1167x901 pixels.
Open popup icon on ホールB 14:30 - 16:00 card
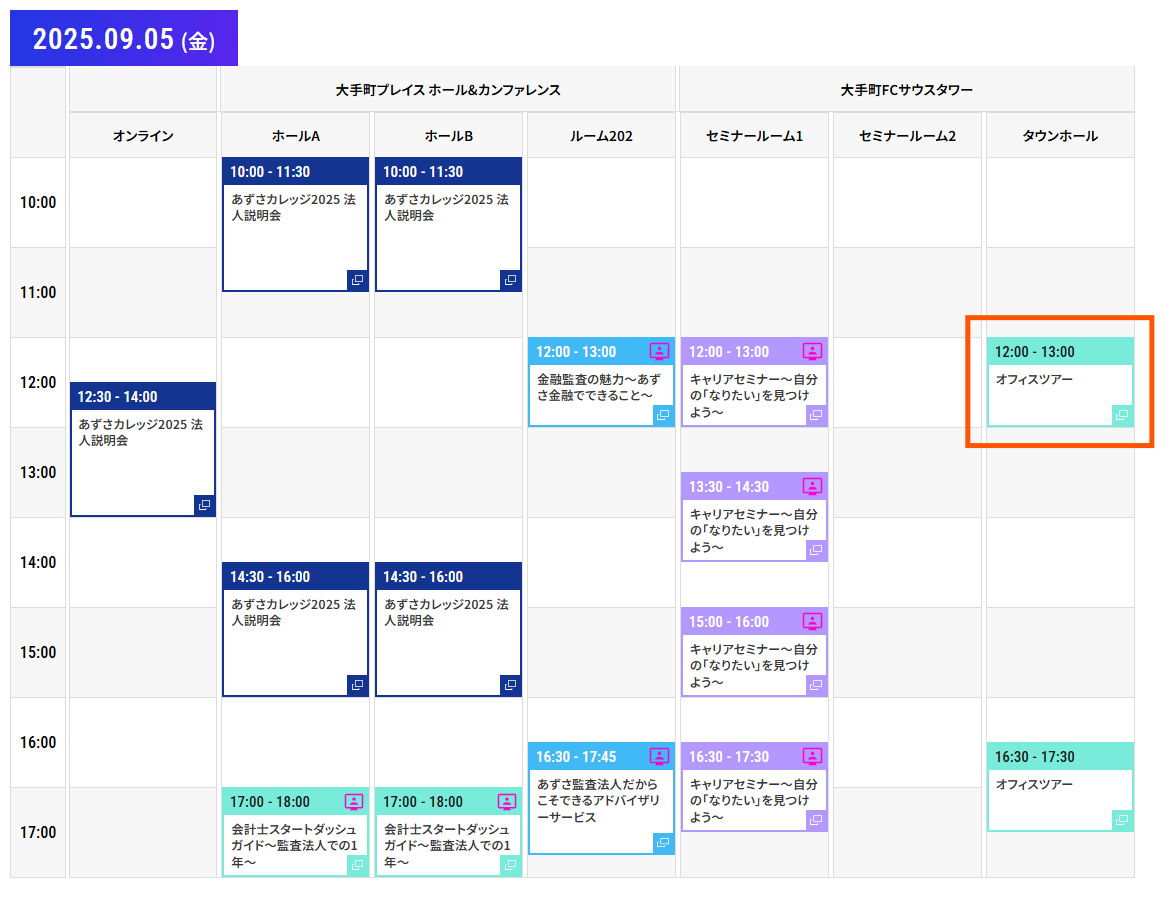point(511,685)
